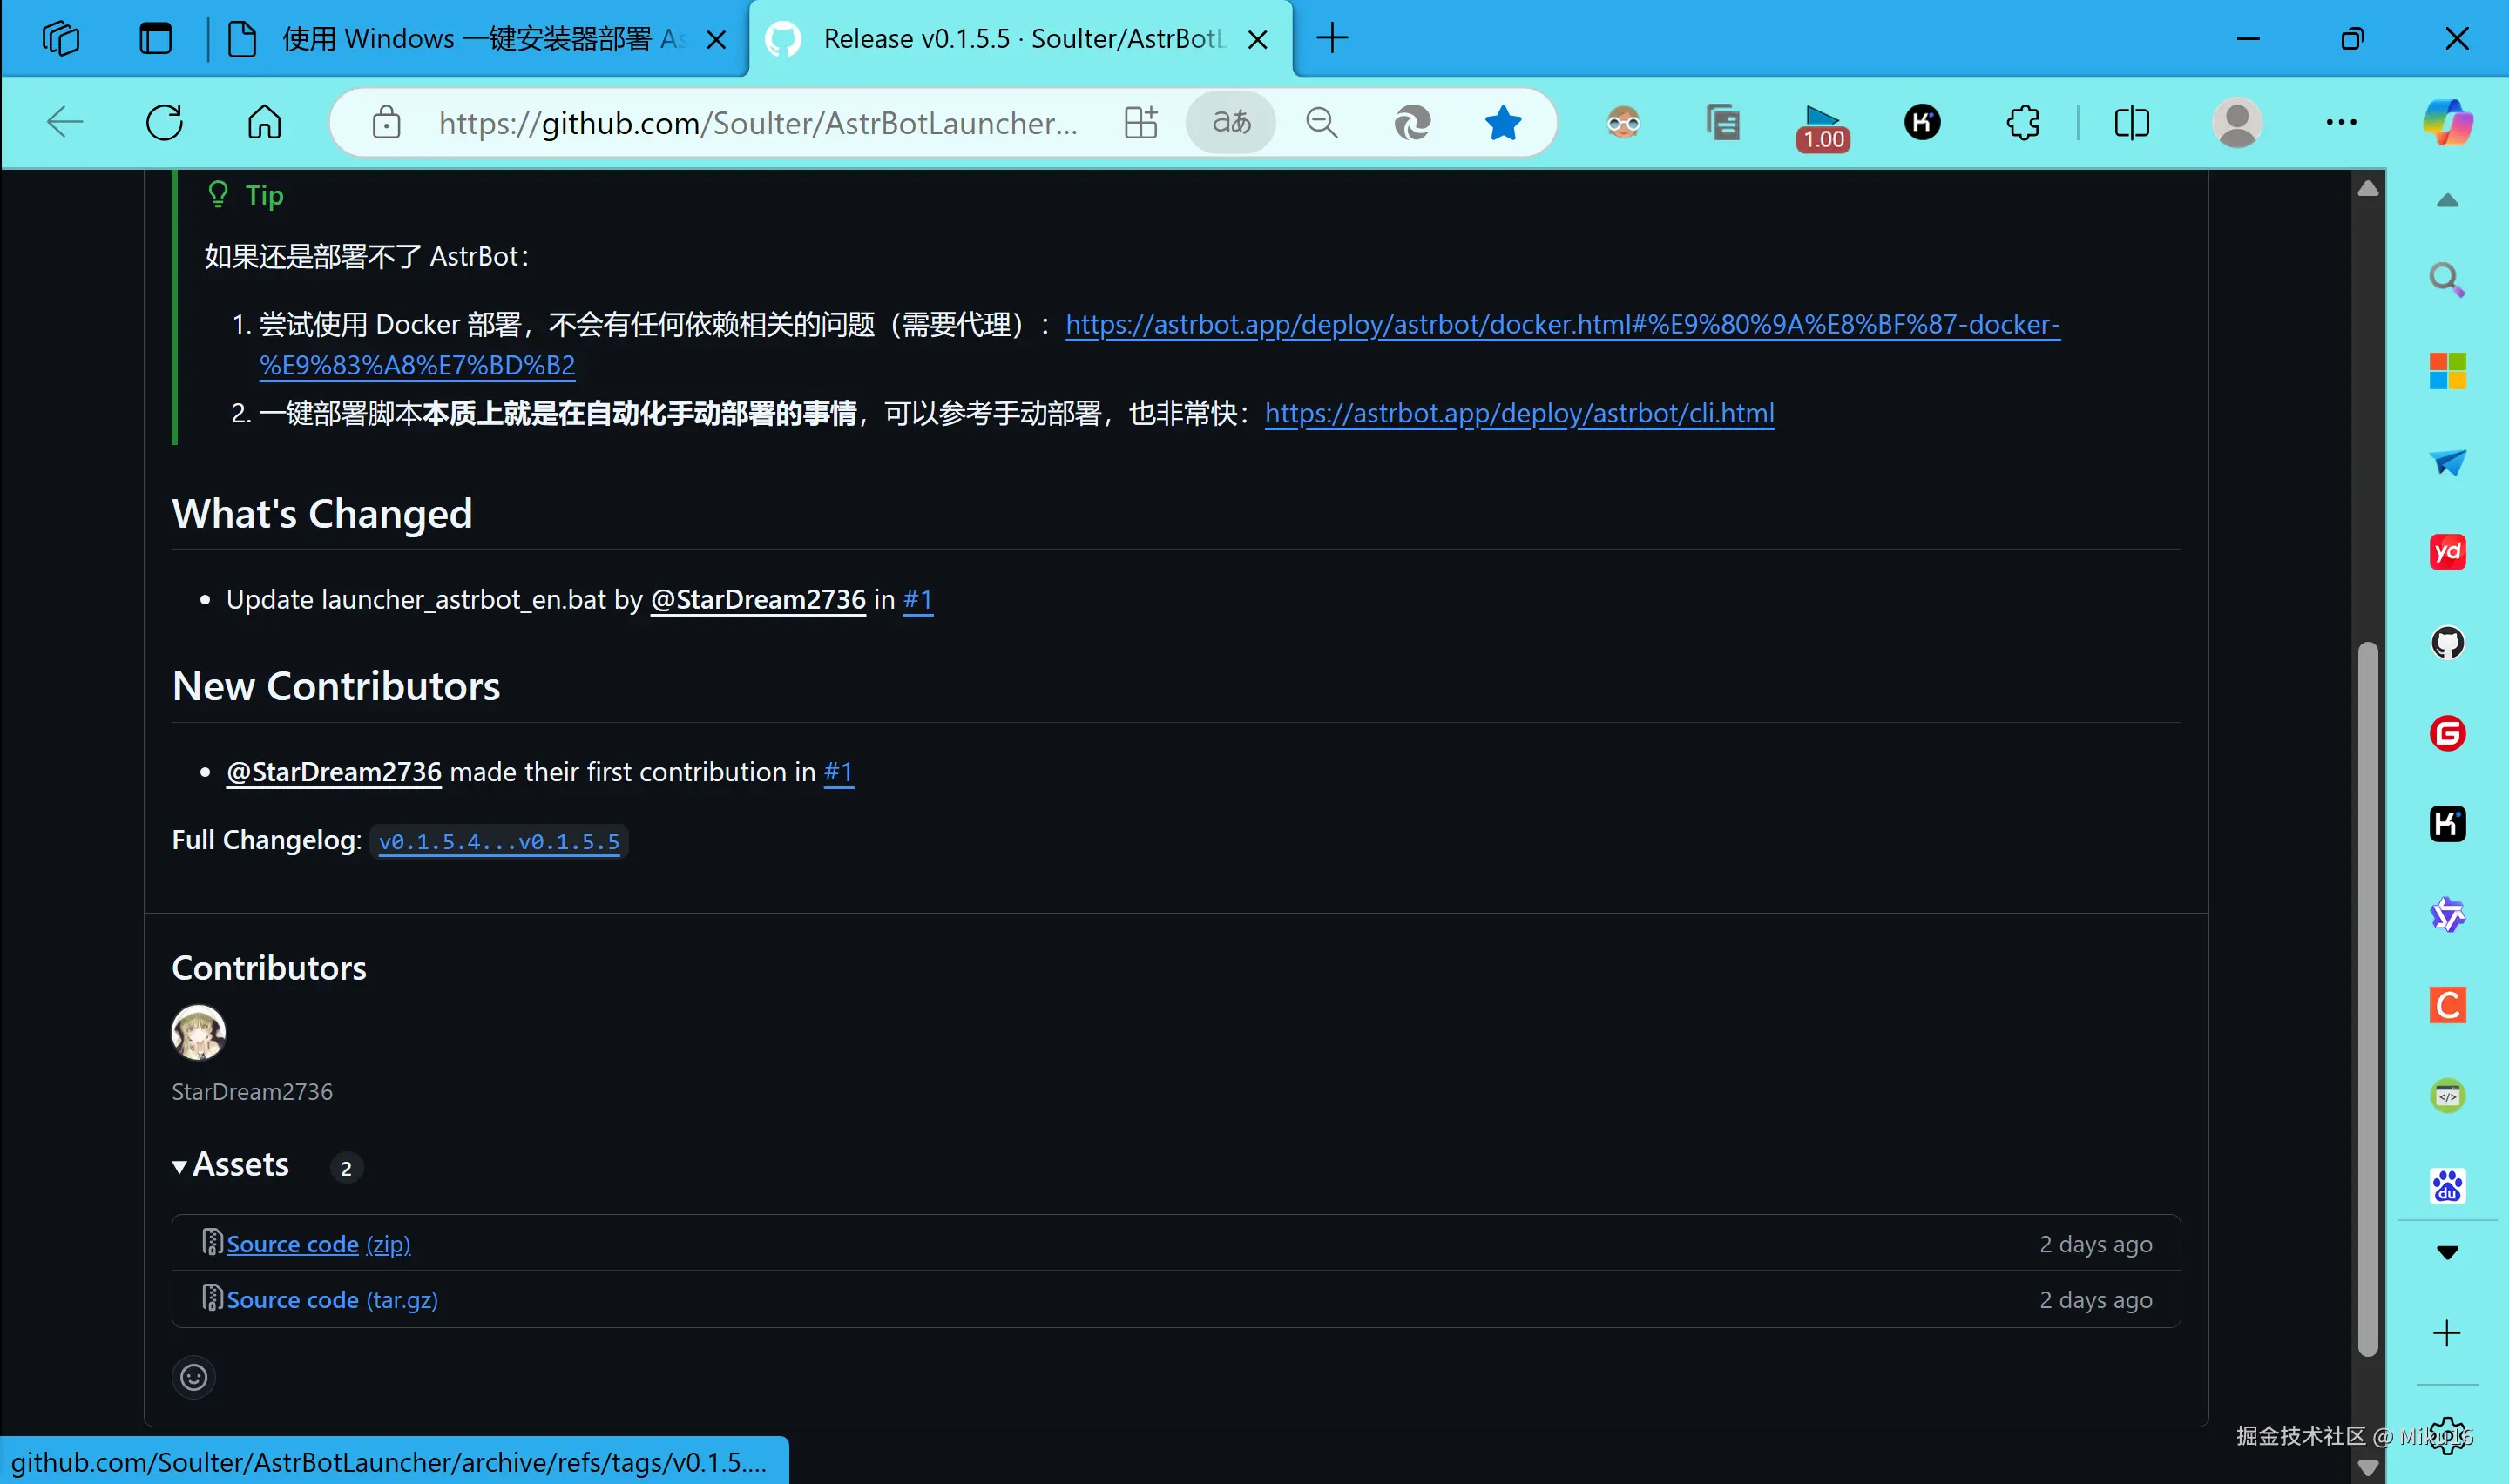The image size is (2509, 1484).
Task: Open a new tab with plus button
Action: coord(1331,39)
